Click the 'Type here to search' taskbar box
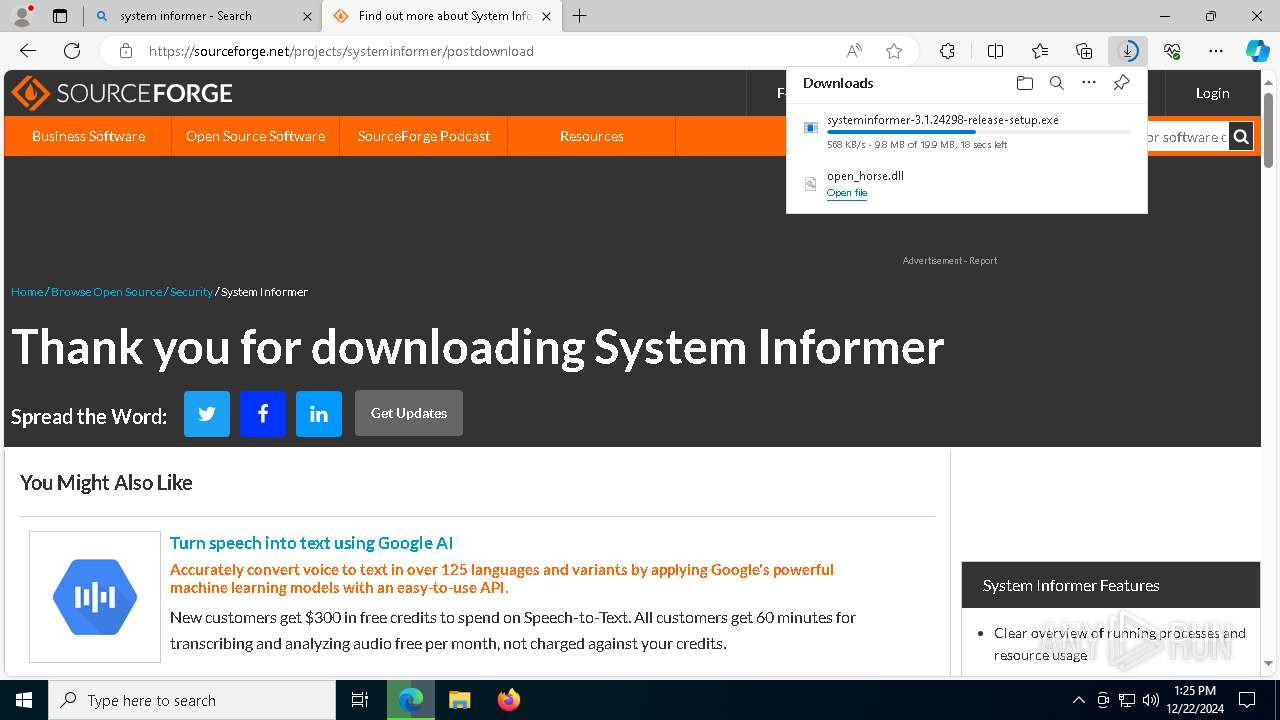Image resolution: width=1280 pixels, height=720 pixels. (192, 700)
